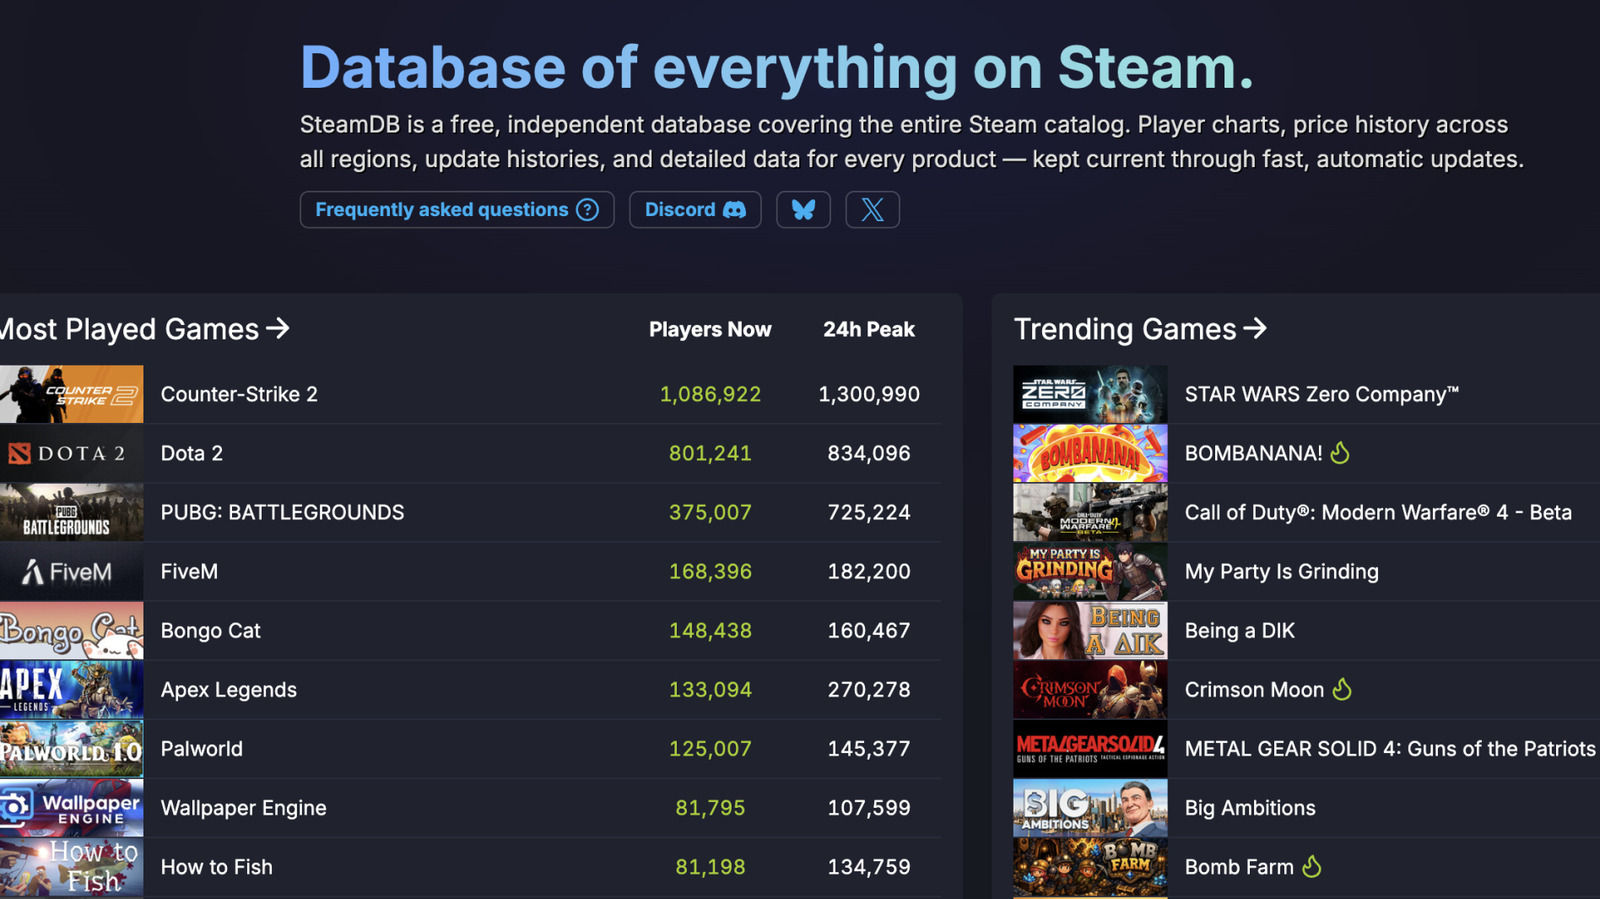The height and width of the screenshot is (899, 1600).
Task: Open the Bluesky butterfly icon link
Action: pyautogui.click(x=803, y=210)
